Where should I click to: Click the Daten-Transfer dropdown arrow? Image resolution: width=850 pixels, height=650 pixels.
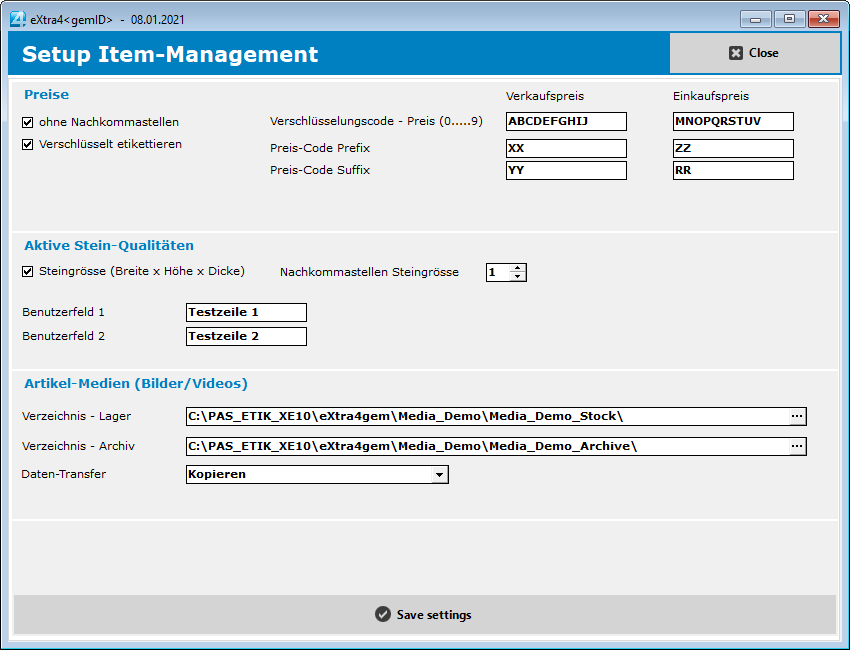440,475
